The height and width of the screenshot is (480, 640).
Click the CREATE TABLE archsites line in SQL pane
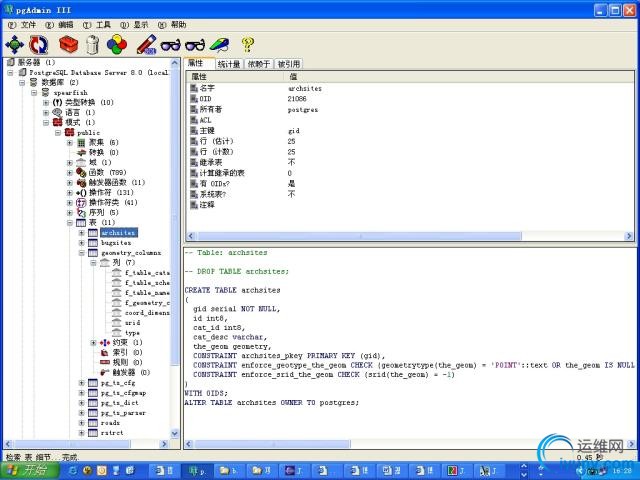[x=232, y=290]
